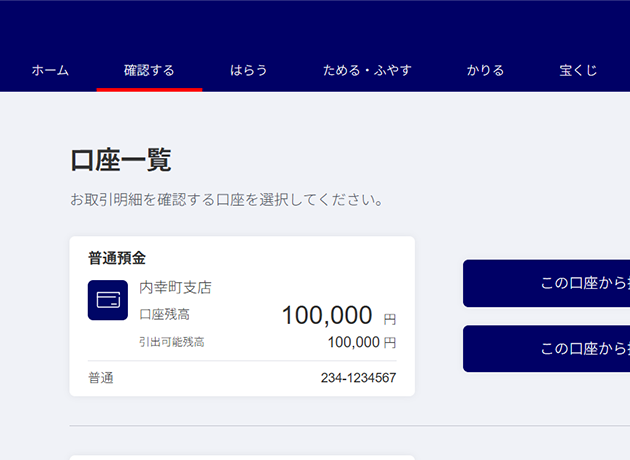Open the 宝くじ tab

point(578,71)
